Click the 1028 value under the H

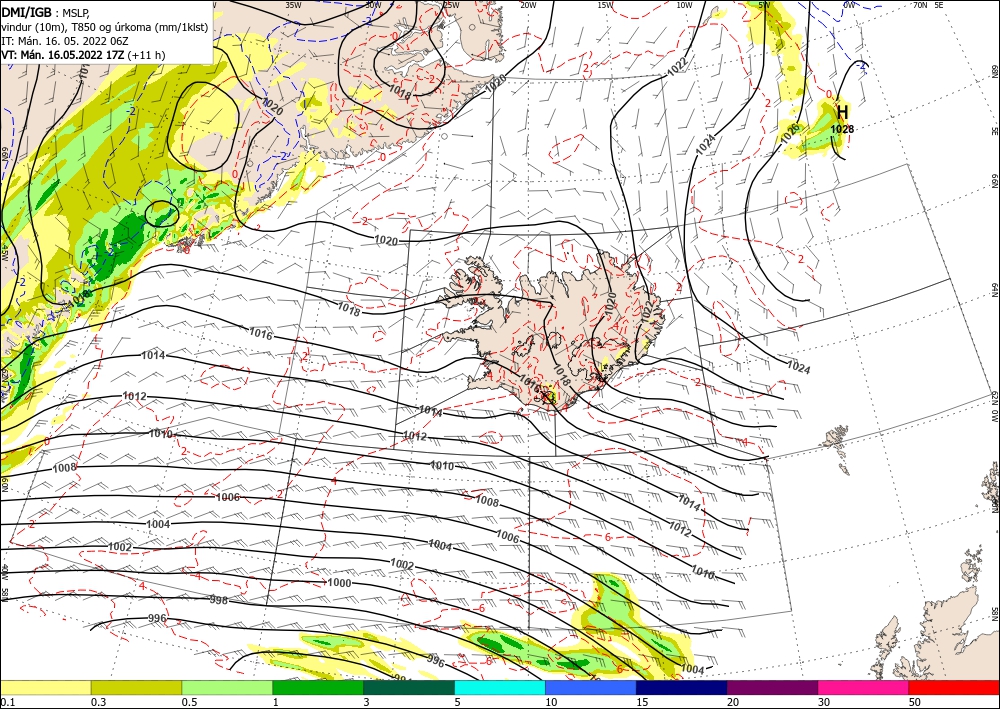[x=842, y=129]
